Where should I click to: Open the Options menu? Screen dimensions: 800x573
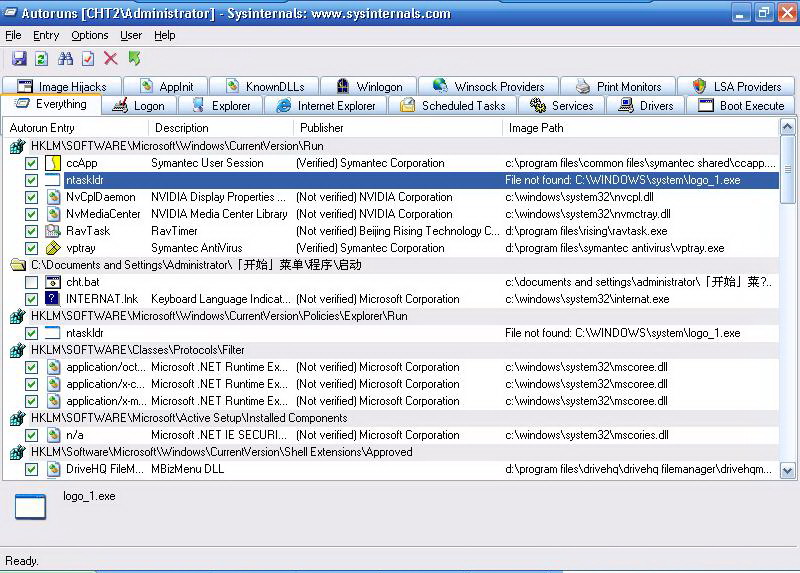tap(90, 35)
